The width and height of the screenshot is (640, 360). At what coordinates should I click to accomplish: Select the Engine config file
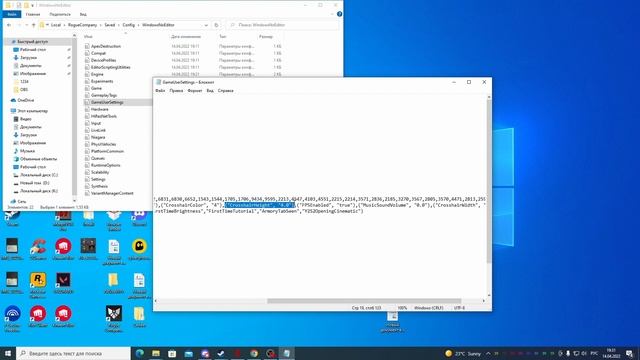(x=97, y=74)
